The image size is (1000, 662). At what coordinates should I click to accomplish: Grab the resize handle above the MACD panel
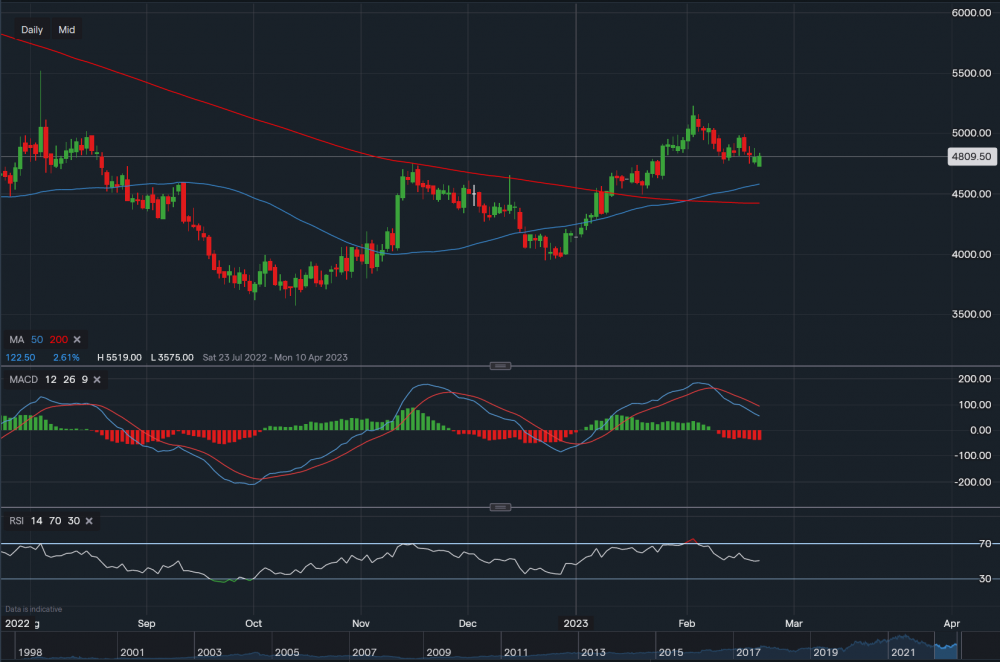coord(500,366)
